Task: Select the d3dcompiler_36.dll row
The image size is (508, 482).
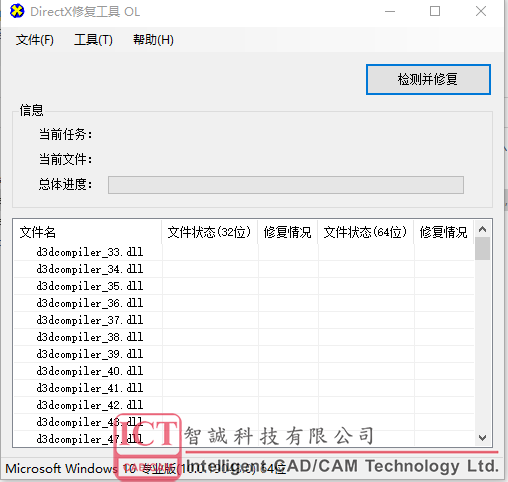Action: [x=244, y=303]
